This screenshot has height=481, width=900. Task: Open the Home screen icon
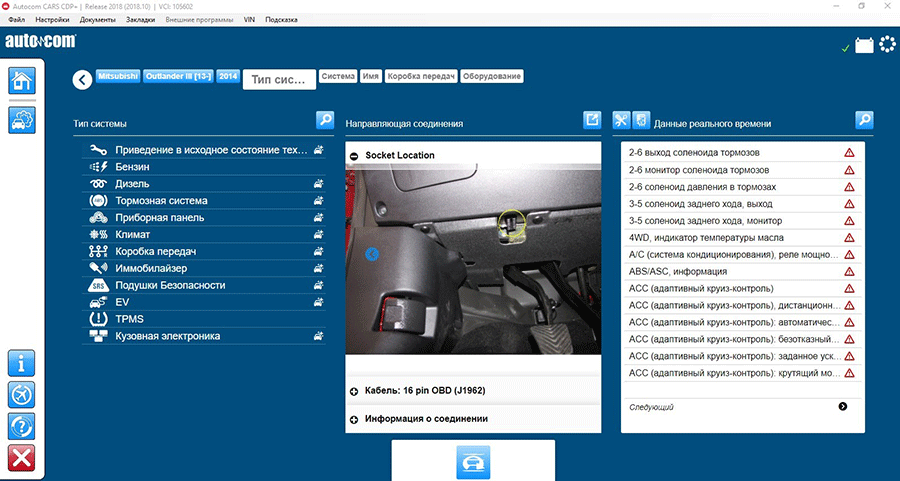(x=22, y=80)
